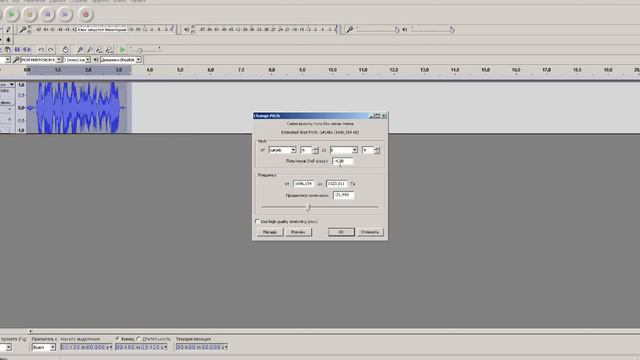
Task: Select the End radio button
Action: click(117, 339)
